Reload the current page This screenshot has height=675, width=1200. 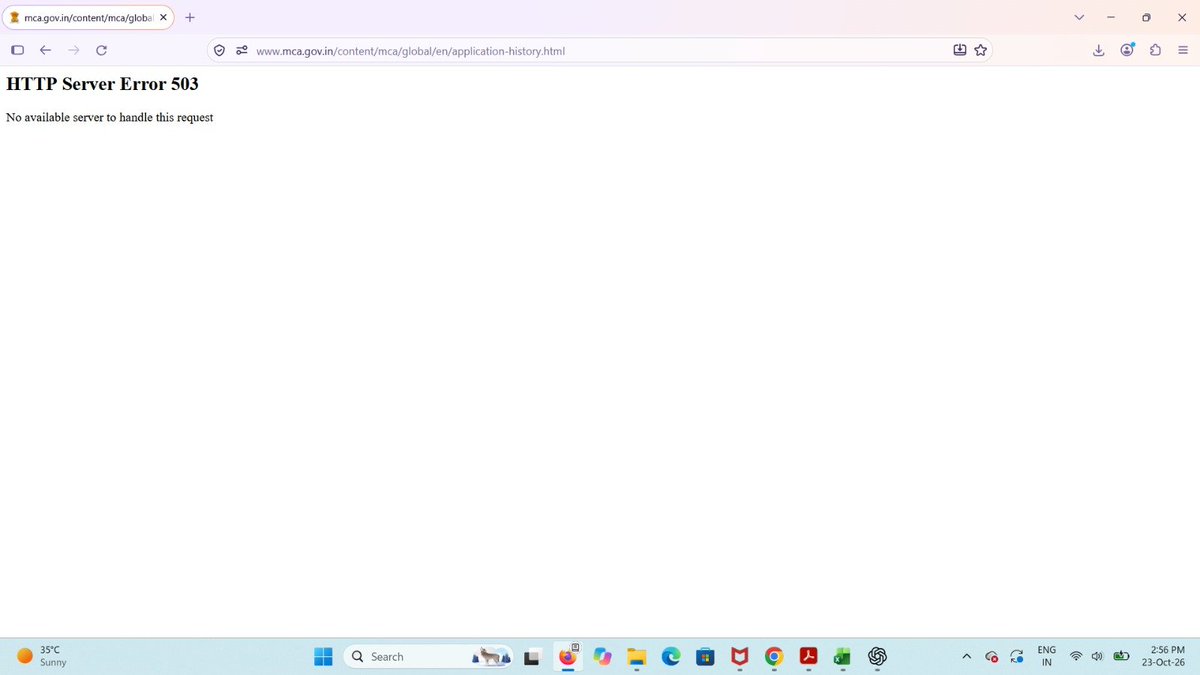[x=101, y=50]
